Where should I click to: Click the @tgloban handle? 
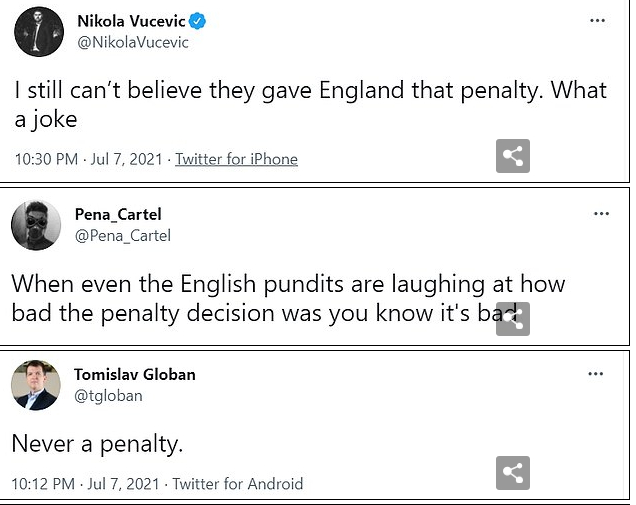[x=108, y=396]
